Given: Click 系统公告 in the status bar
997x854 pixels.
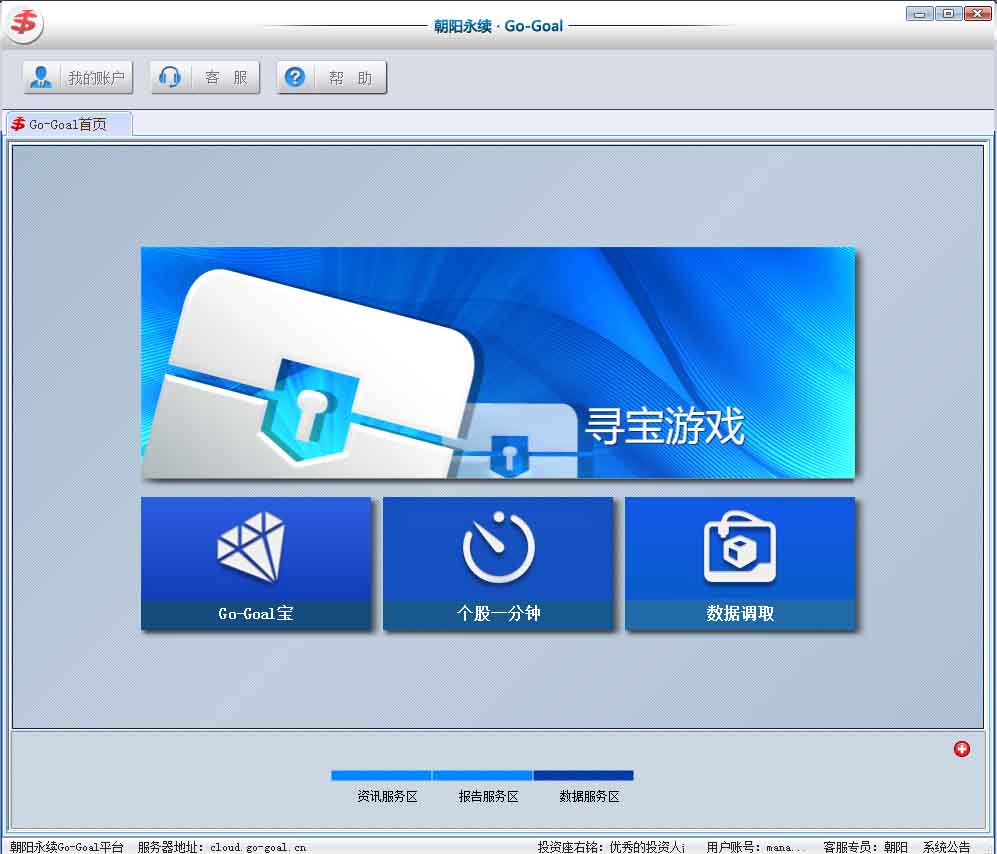Looking at the screenshot, I should pos(946,846).
